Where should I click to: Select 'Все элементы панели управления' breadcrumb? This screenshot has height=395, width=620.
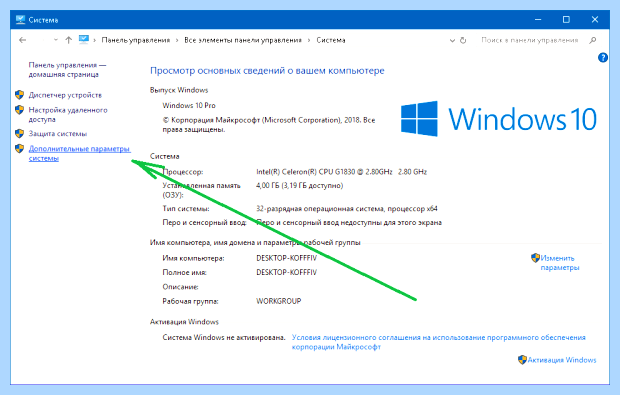(243, 40)
